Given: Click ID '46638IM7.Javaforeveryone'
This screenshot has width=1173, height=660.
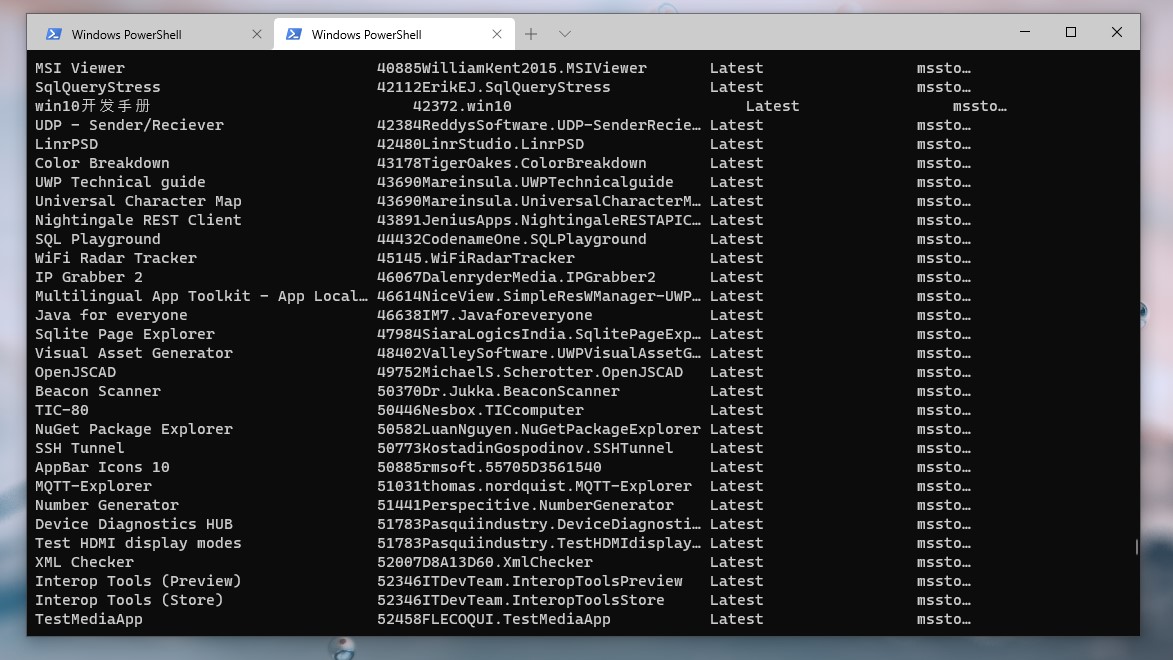Looking at the screenshot, I should [x=485, y=315].
